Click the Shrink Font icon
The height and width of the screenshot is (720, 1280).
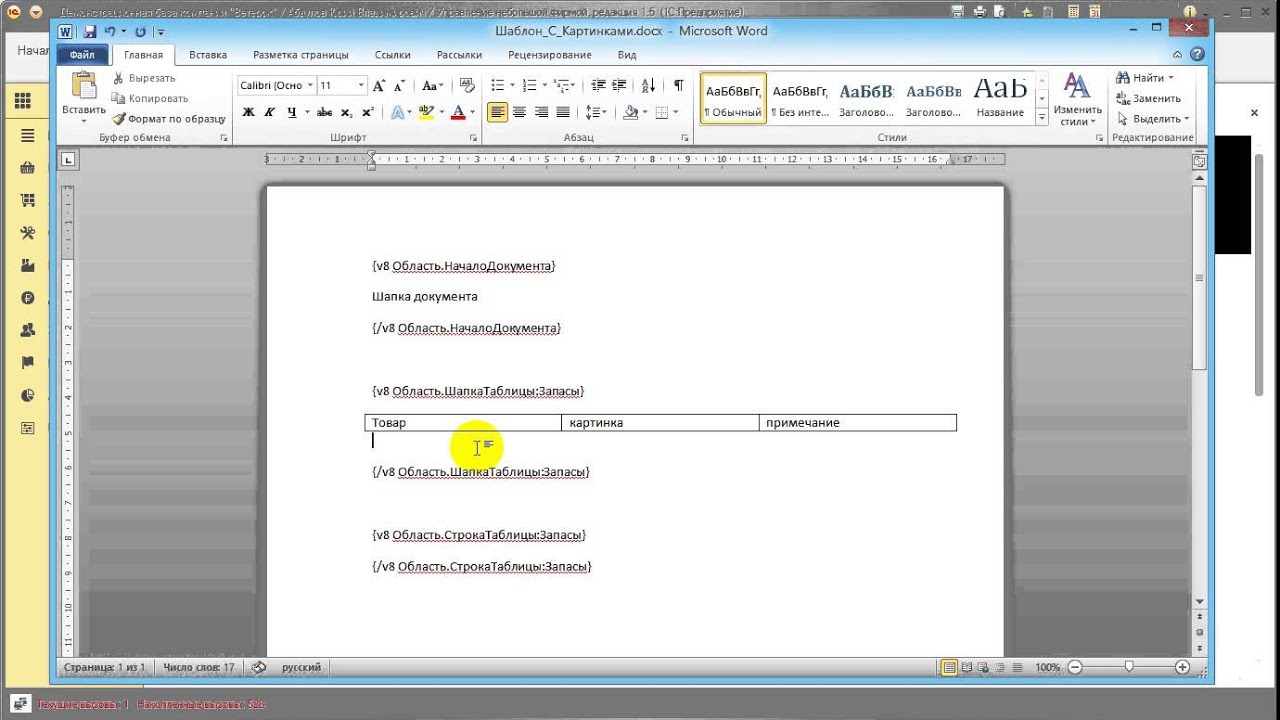tap(399, 86)
